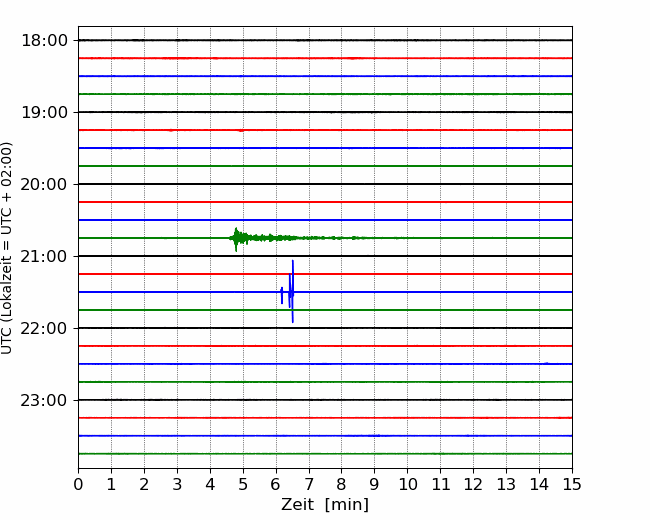Click x-axis tick label 1
This screenshot has width=650, height=520.
coord(111,484)
